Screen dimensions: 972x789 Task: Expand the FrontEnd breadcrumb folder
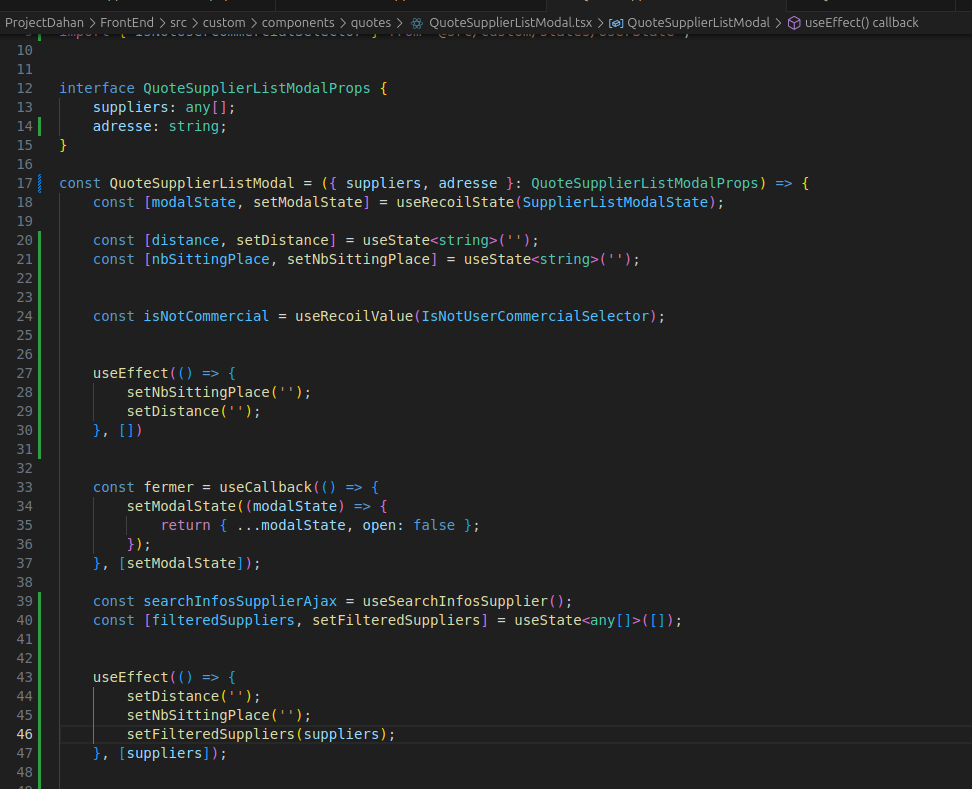(x=126, y=22)
